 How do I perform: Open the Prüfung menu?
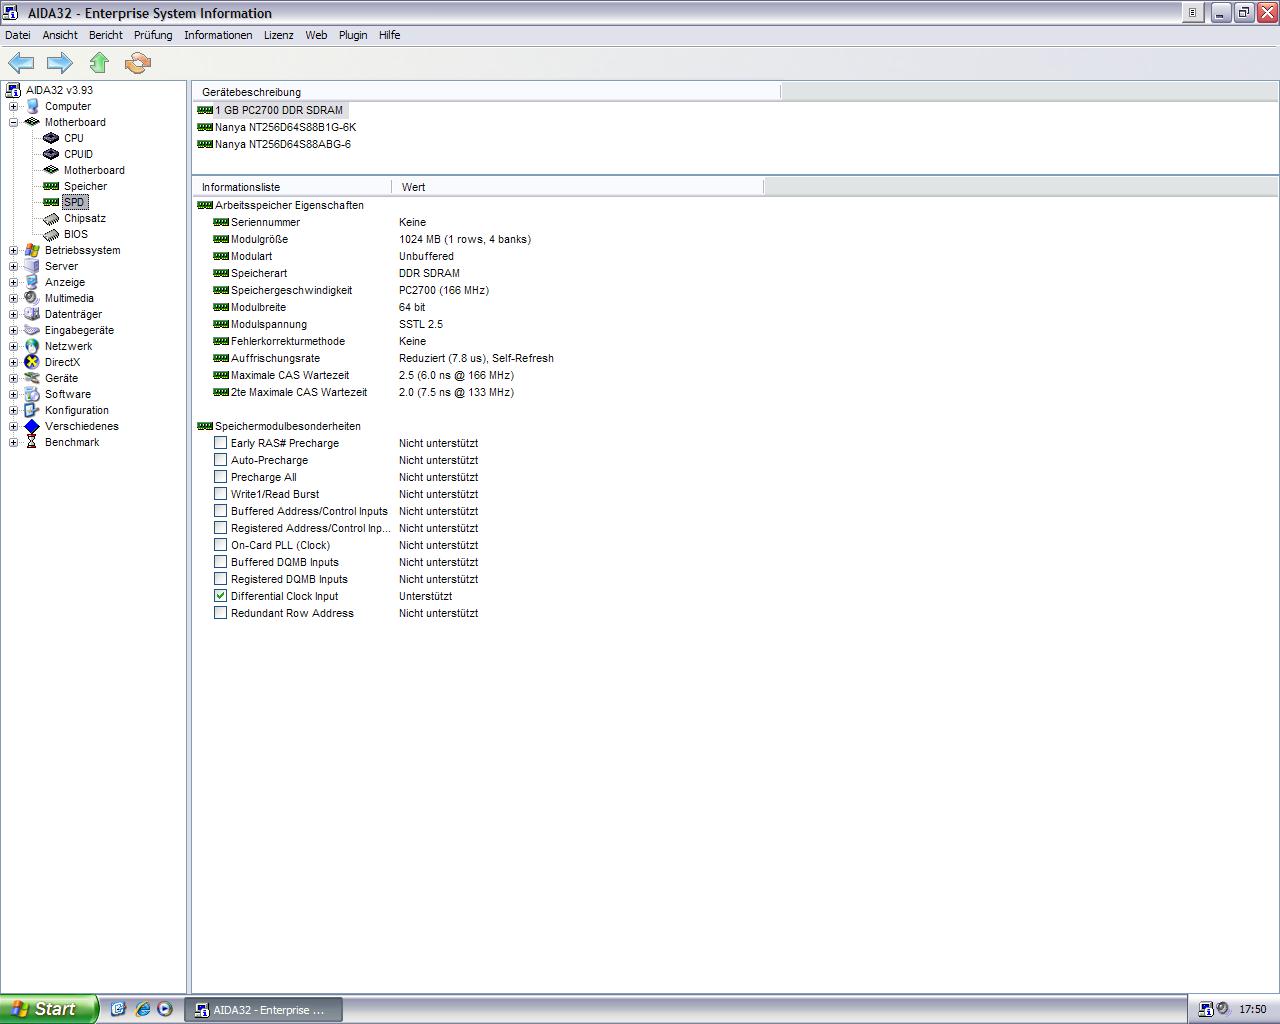click(x=153, y=35)
